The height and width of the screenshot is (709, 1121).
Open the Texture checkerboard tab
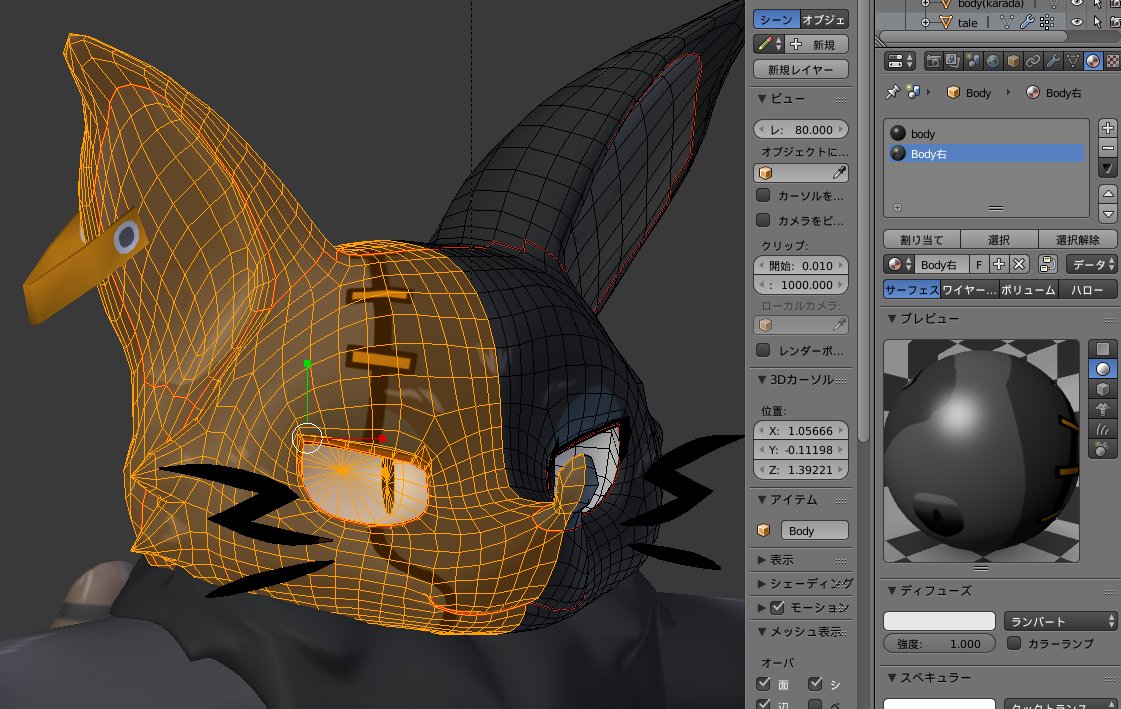(1112, 61)
